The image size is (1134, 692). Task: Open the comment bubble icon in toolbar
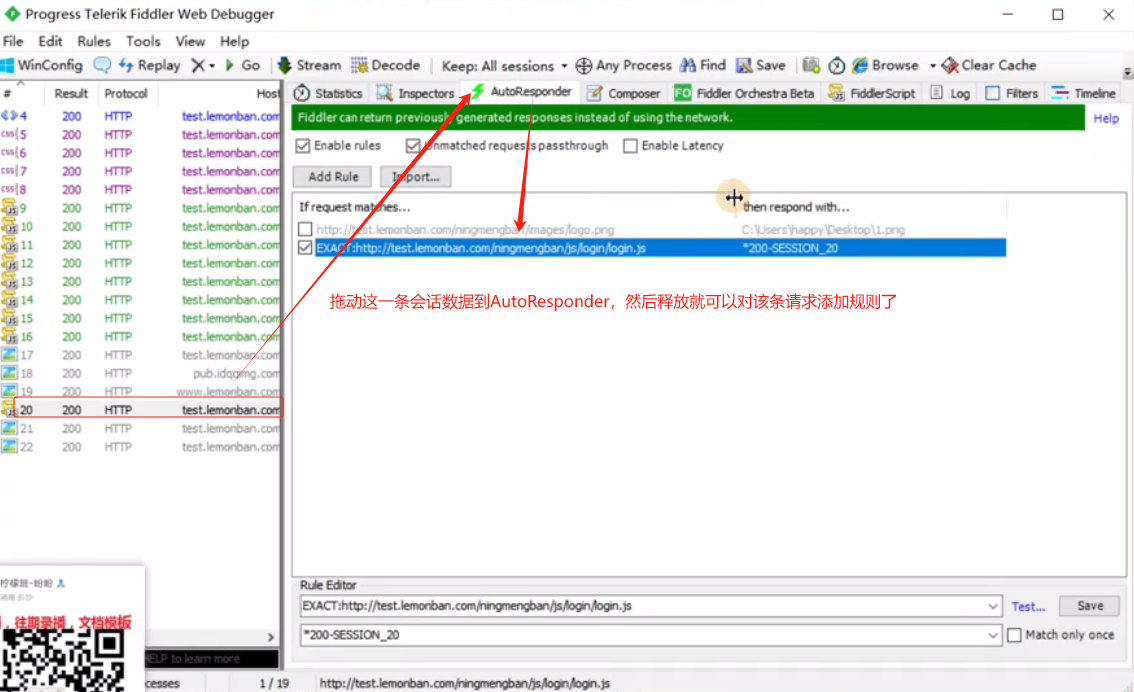point(103,65)
